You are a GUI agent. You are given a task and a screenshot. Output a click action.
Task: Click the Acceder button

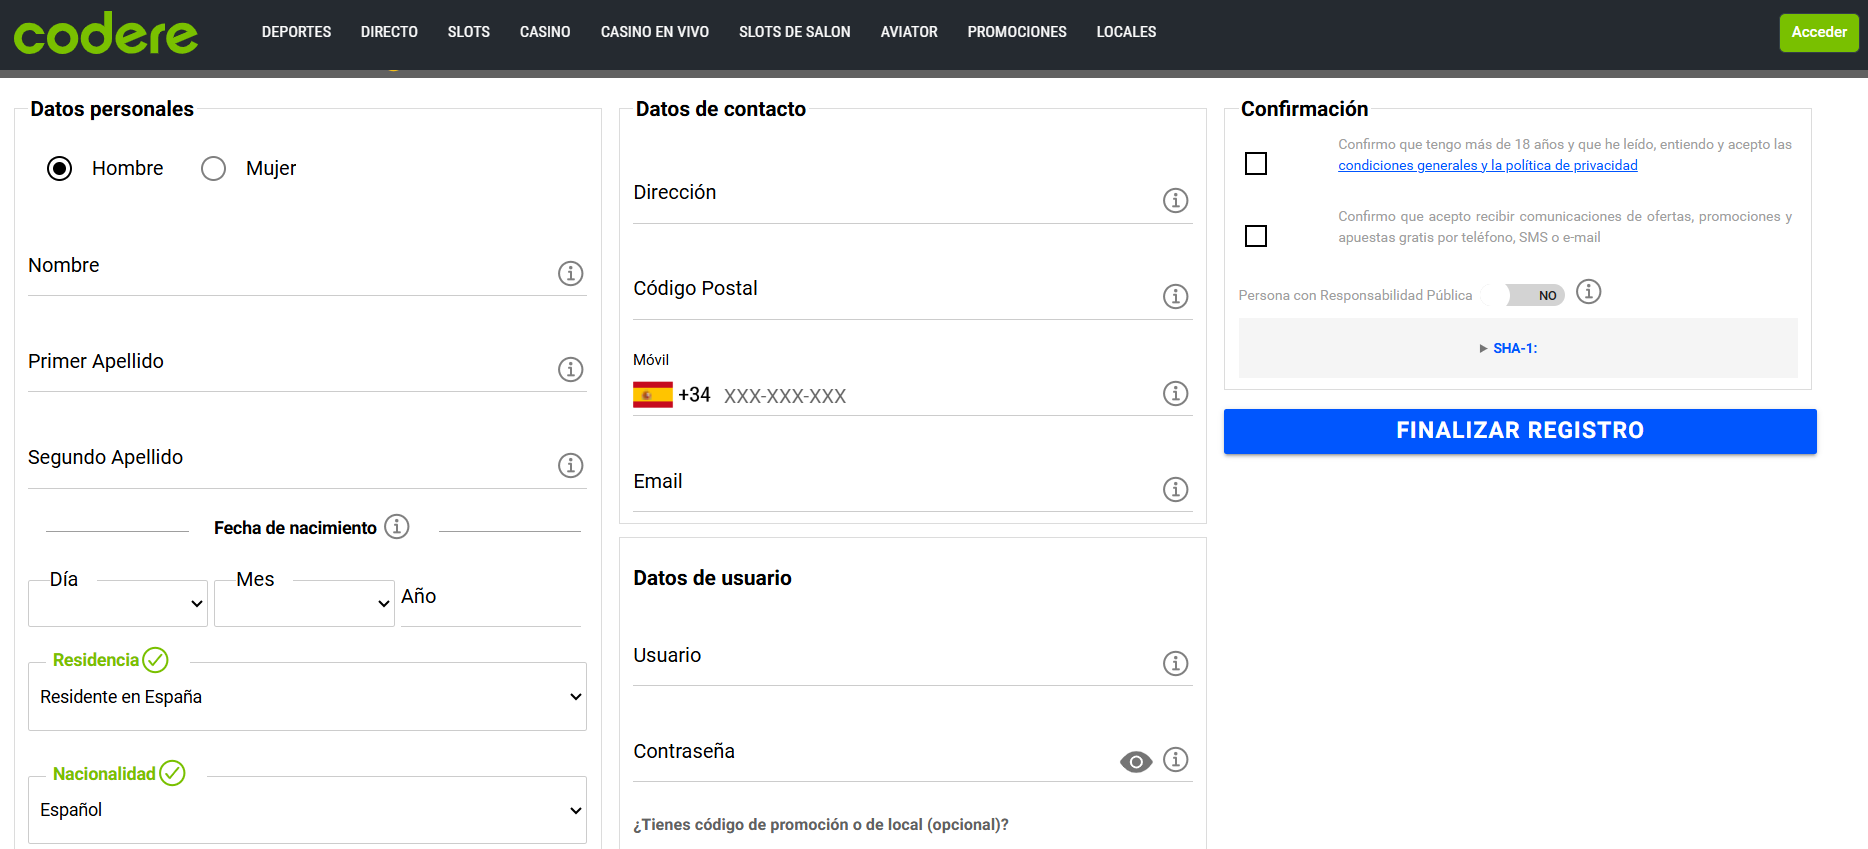[1819, 33]
